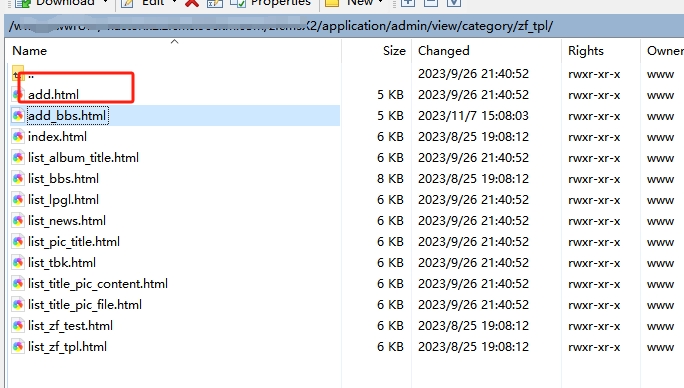Click the 6 KB size of list_zf_test.html
This screenshot has width=684, height=388.
click(x=390, y=326)
